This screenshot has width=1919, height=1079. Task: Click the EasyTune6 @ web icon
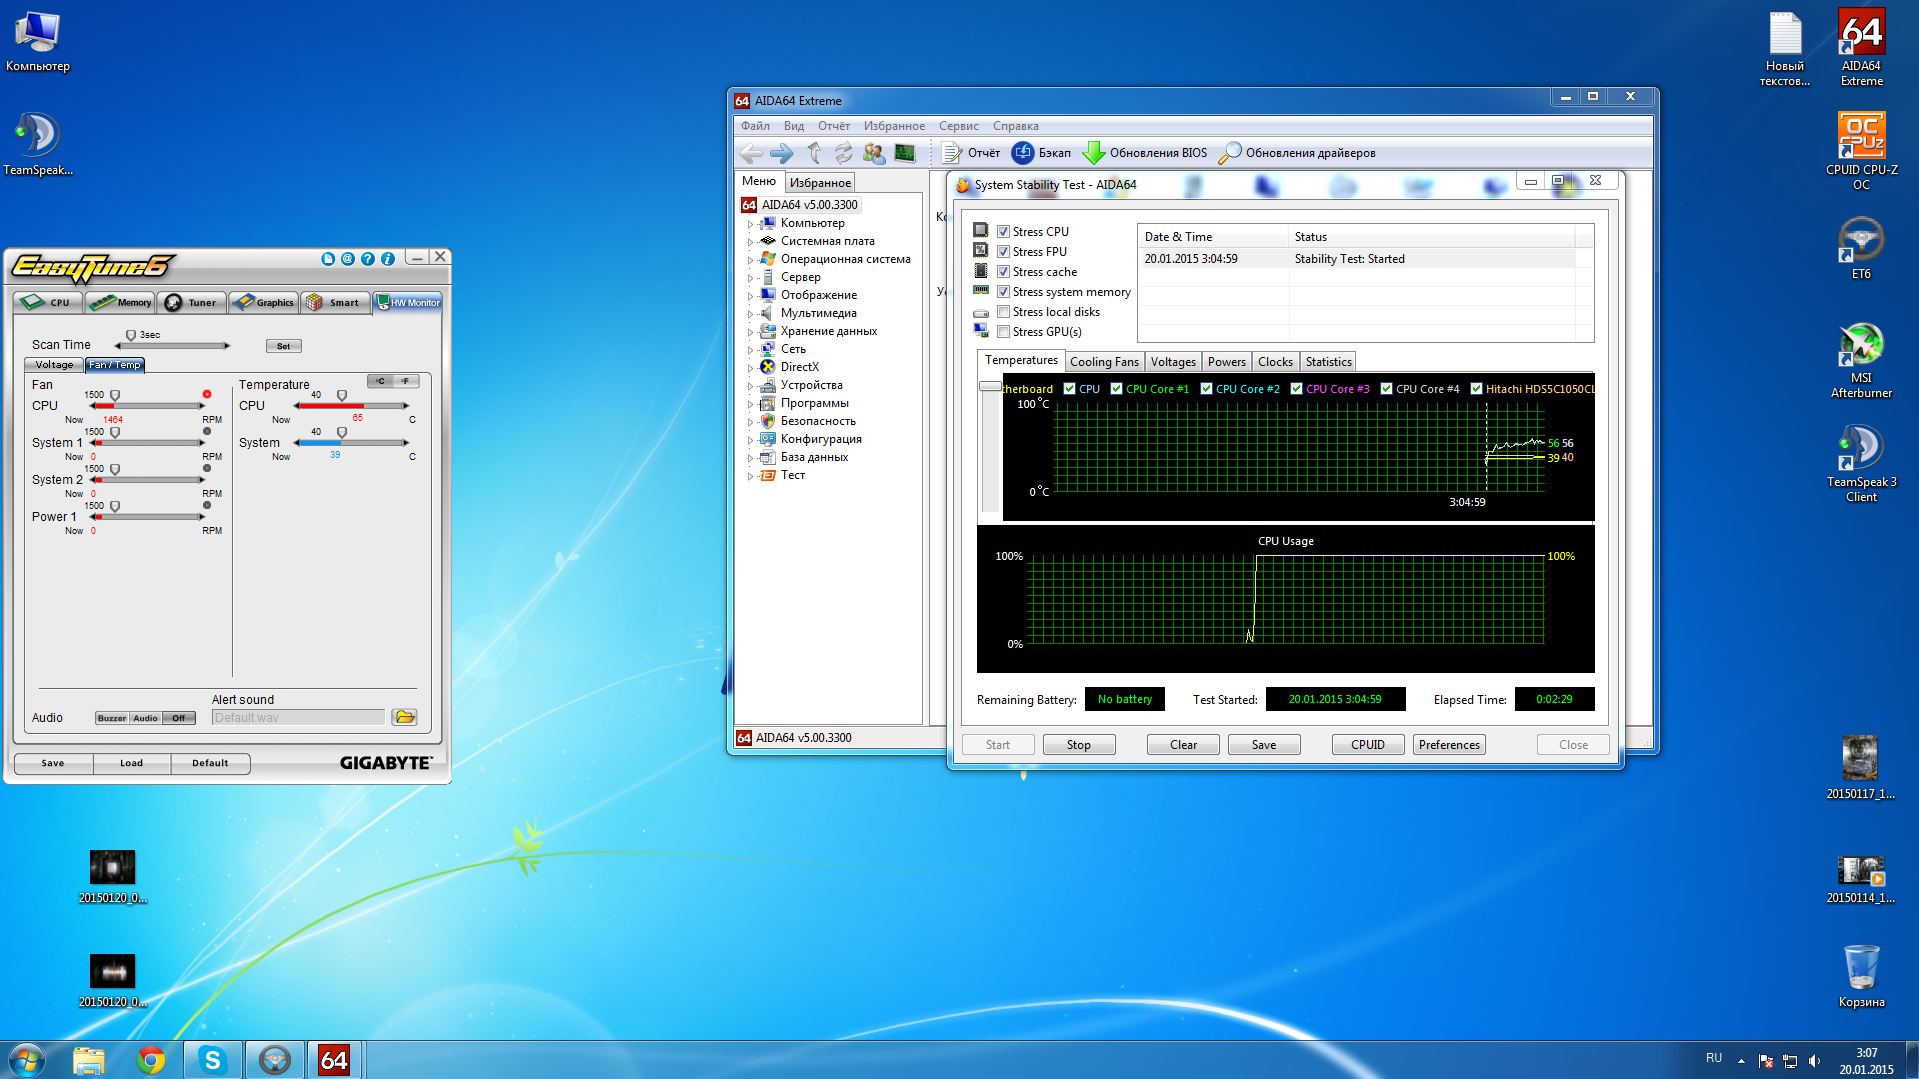coord(348,259)
